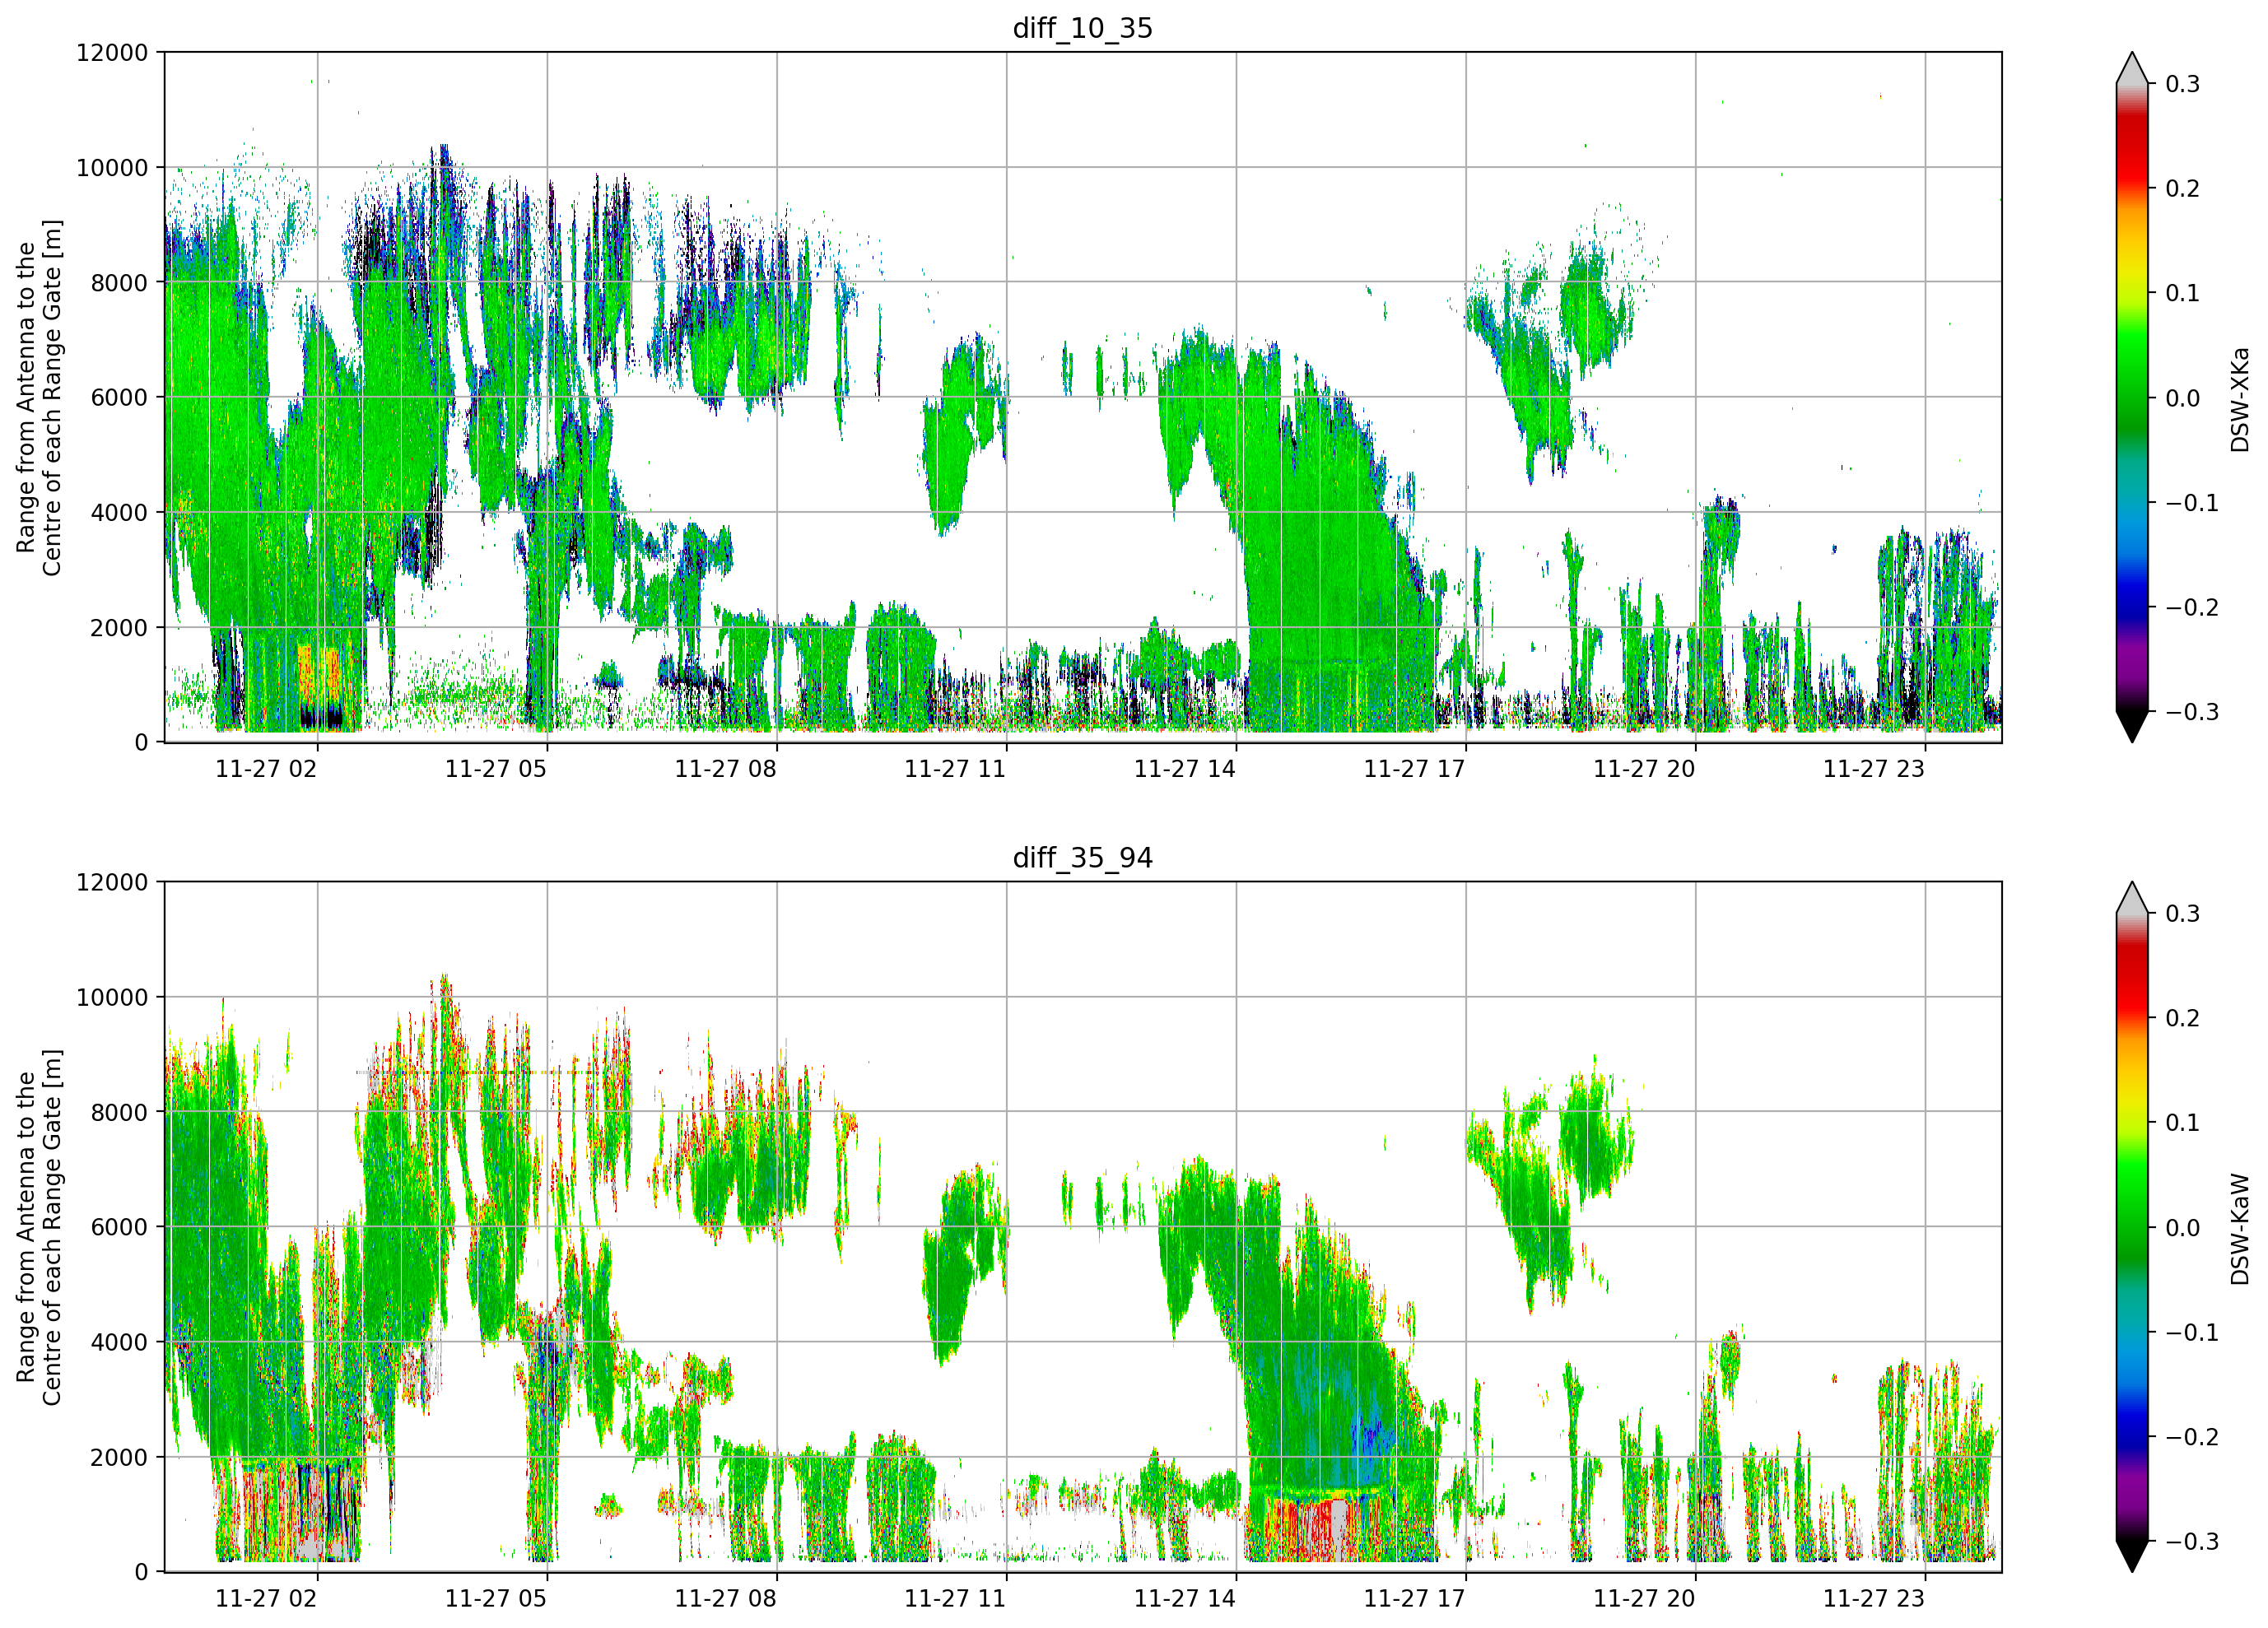Click the 11-27 23 x-tick under diff_10_35
The width and height of the screenshot is (2268, 1628).
coord(1874,769)
